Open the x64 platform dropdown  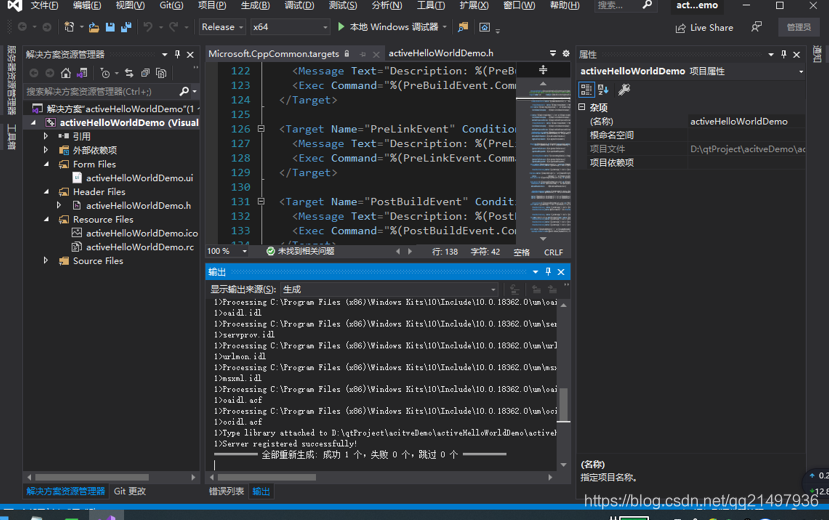coord(290,27)
